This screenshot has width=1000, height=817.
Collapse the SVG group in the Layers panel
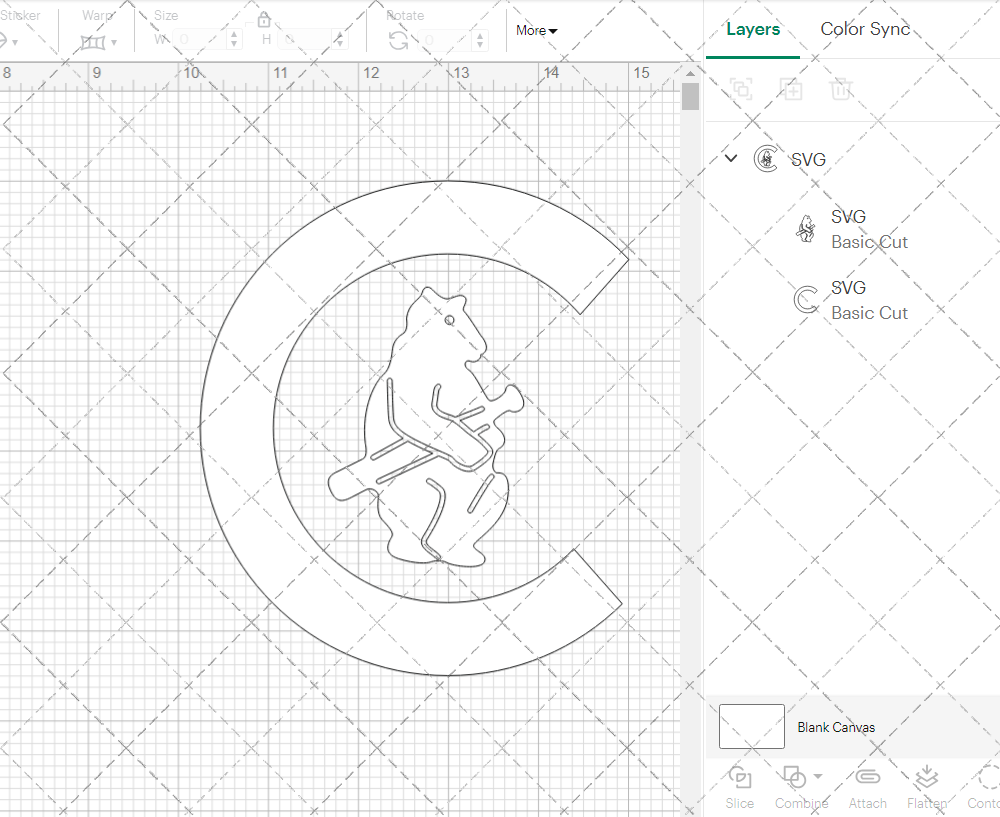coord(731,158)
